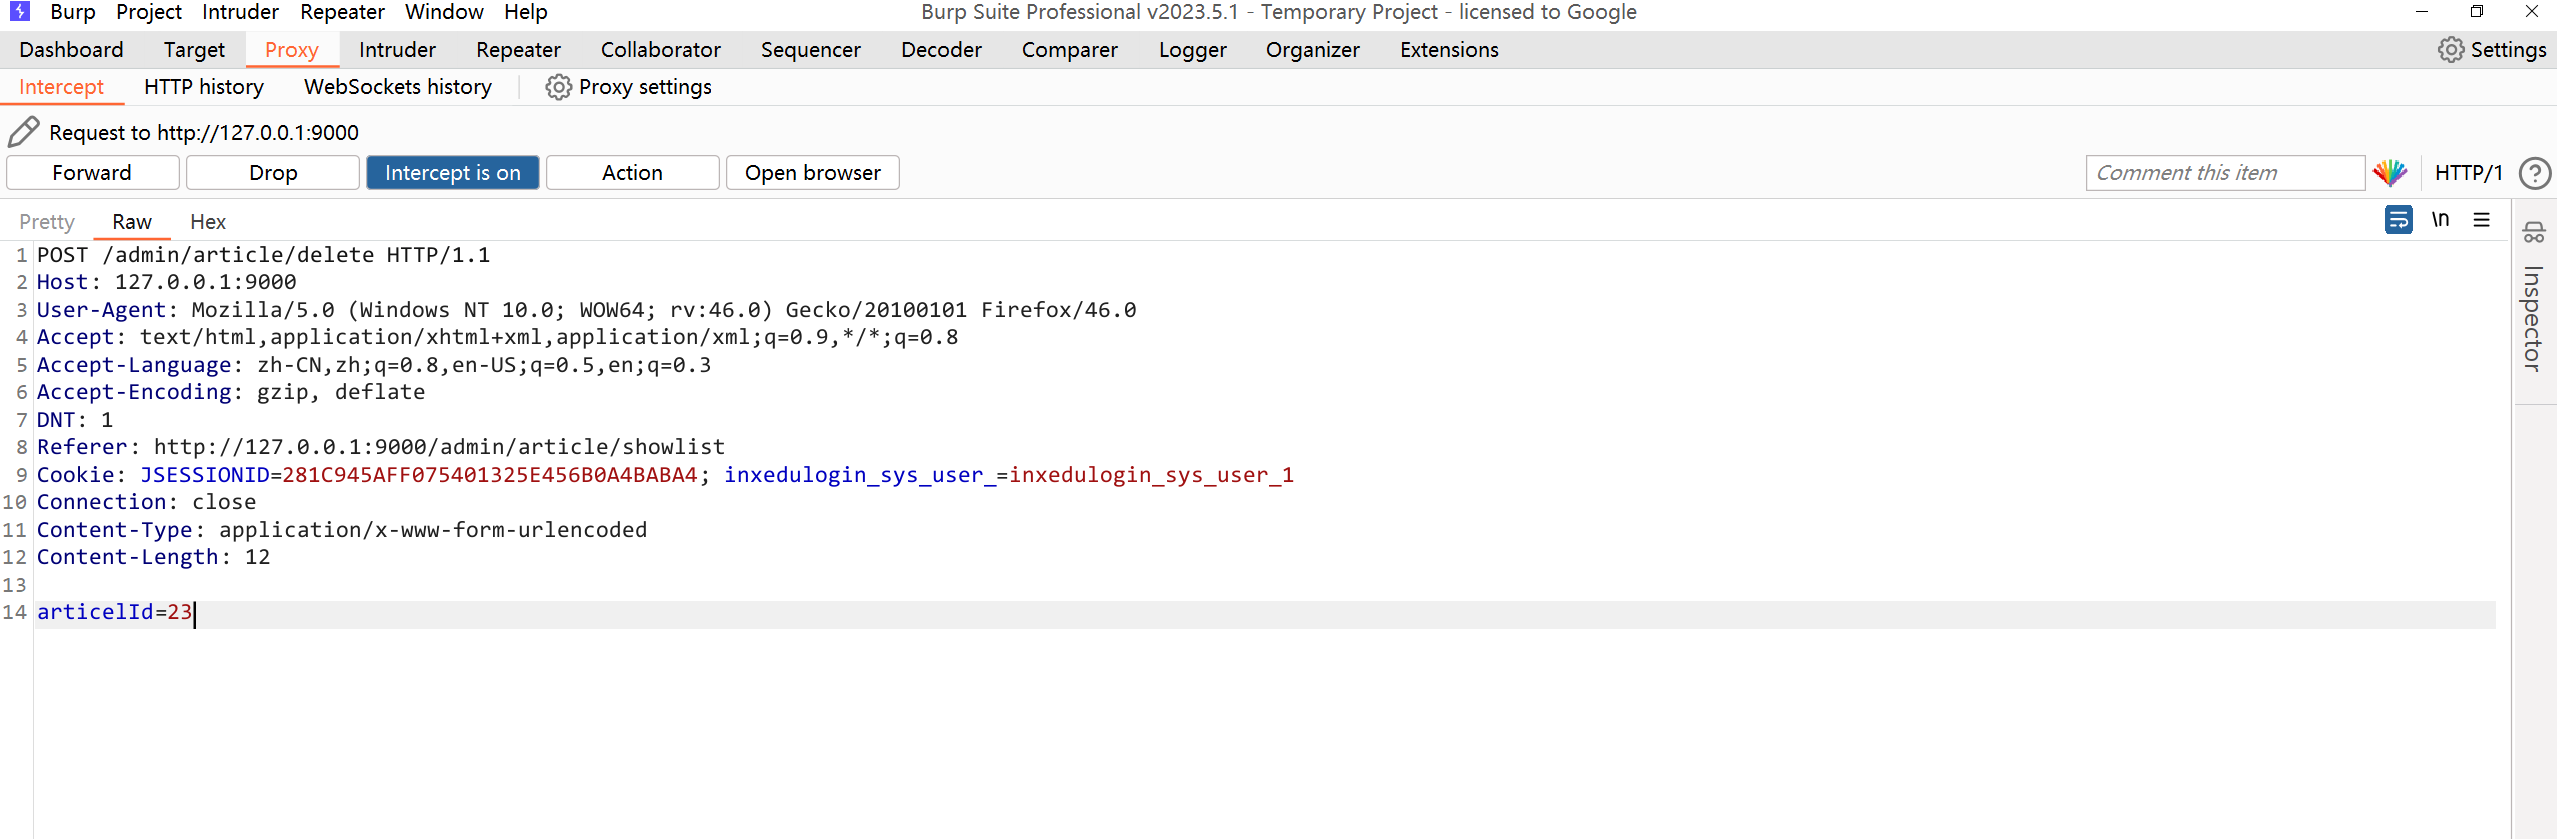Click the POST /admin/article/delete request line
Viewport: 2557px width, 839px height.
click(264, 255)
